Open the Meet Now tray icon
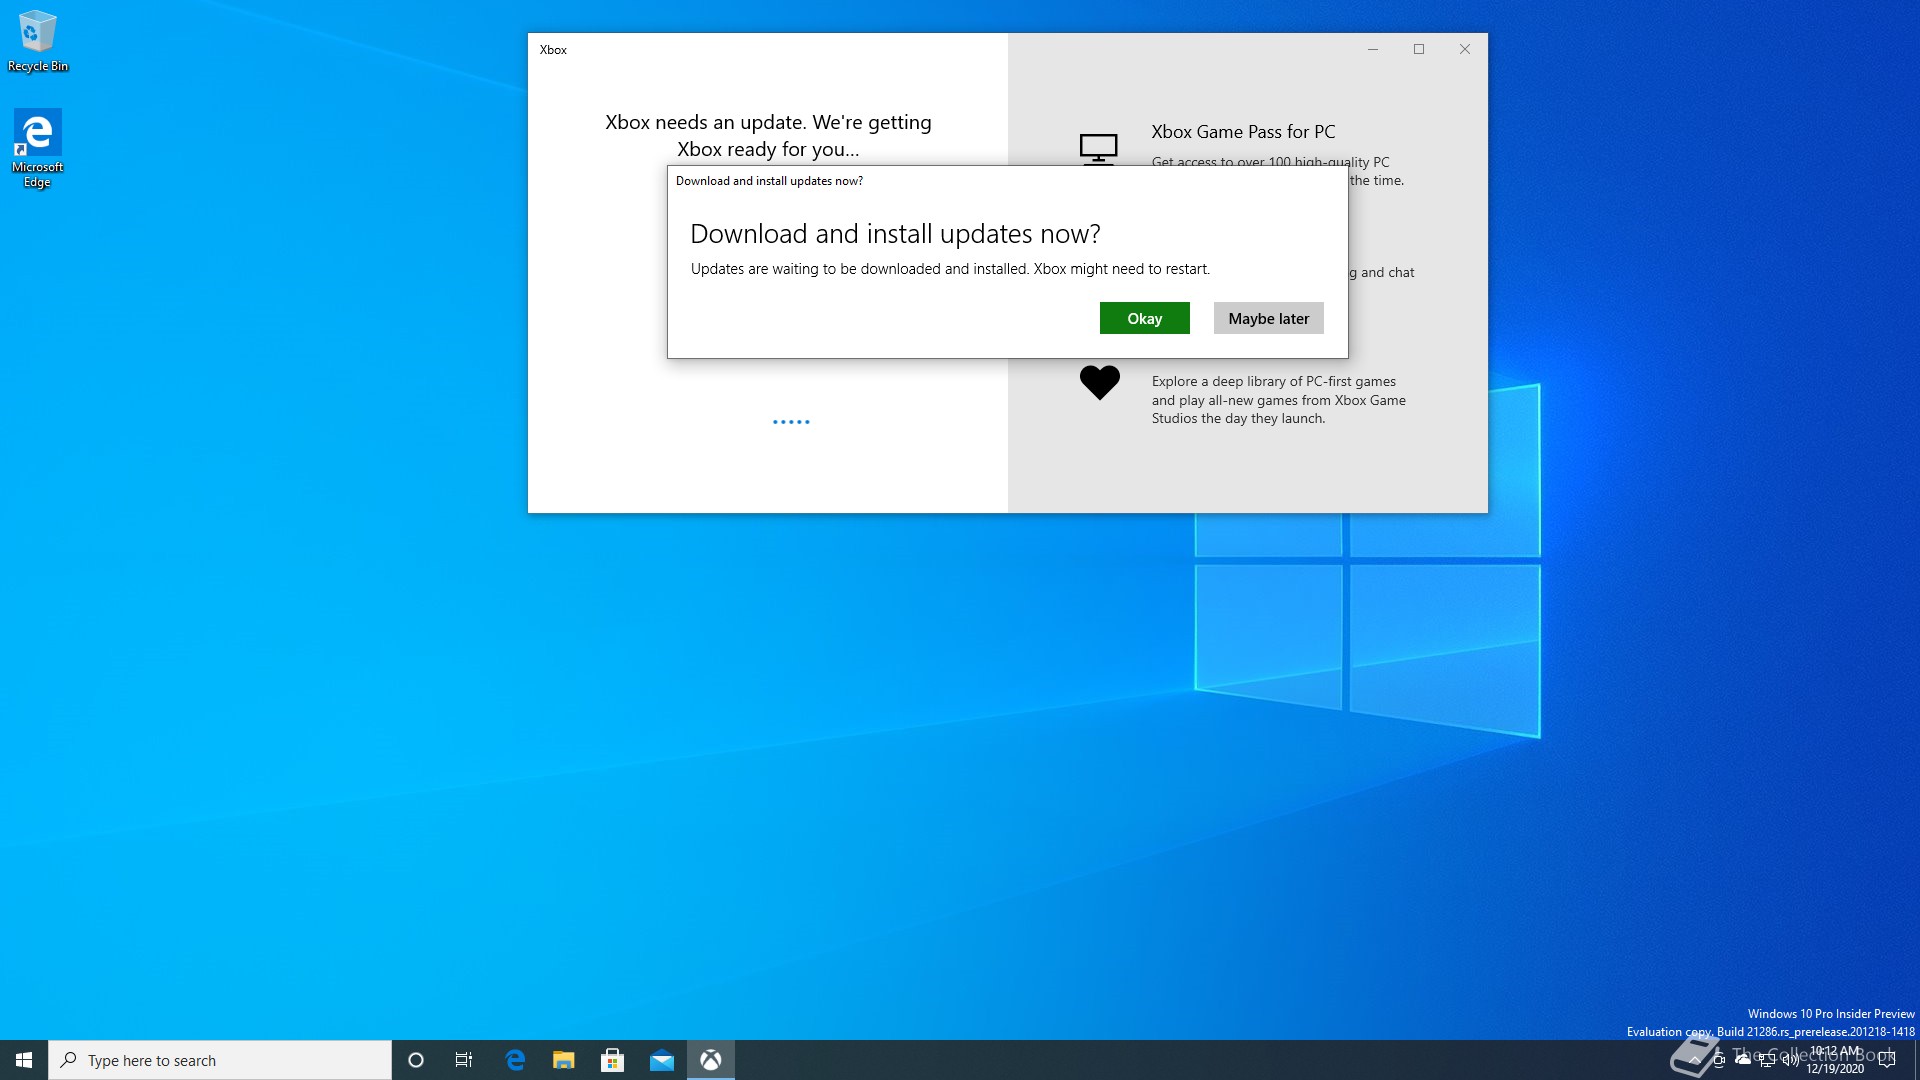1920x1080 pixels. pos(1719,1060)
